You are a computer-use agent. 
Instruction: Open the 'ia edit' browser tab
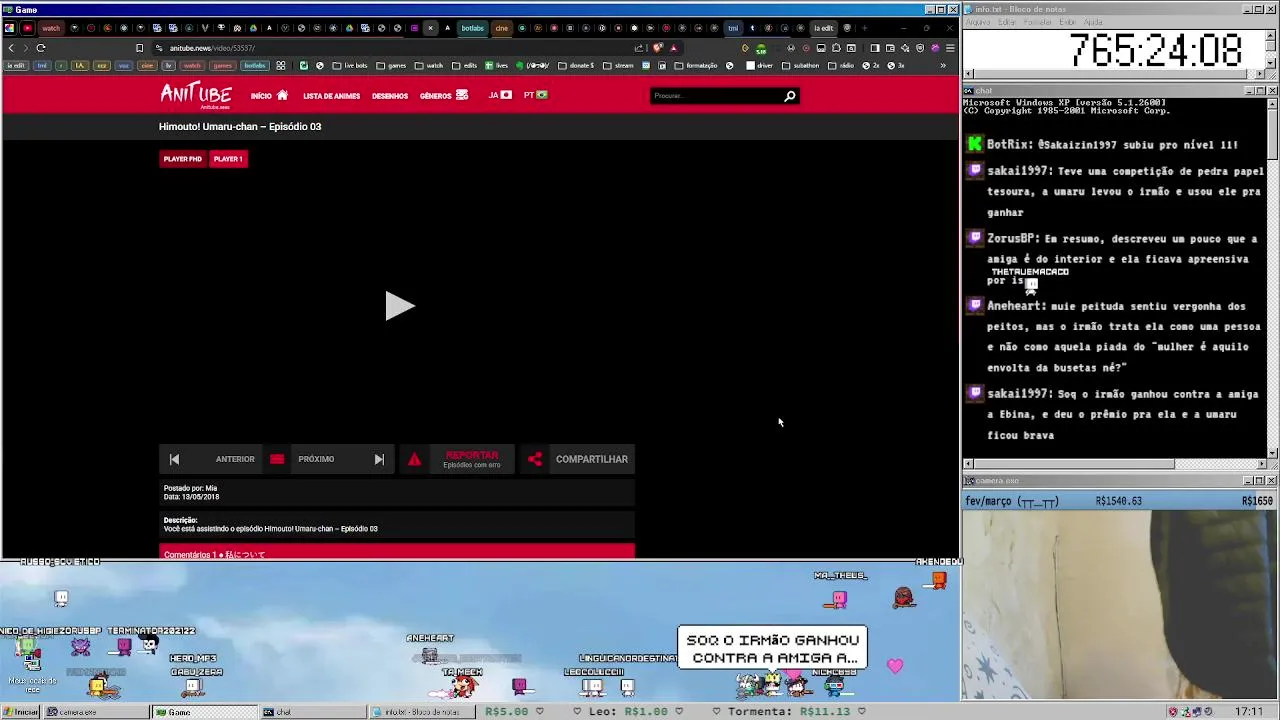pos(822,28)
